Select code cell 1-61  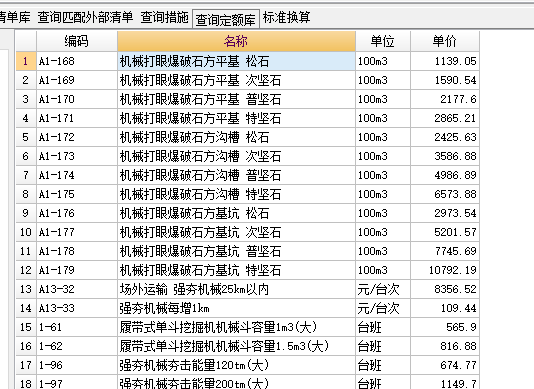click(x=77, y=327)
